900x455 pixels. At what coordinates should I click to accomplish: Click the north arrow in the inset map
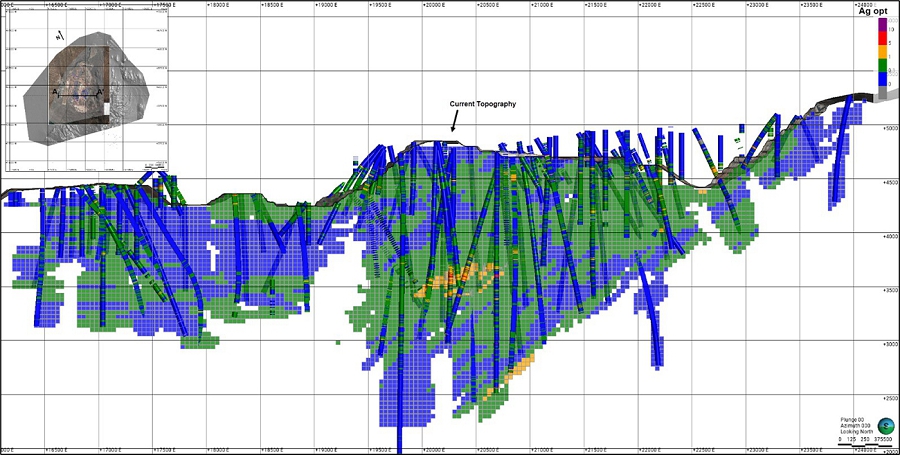(58, 34)
